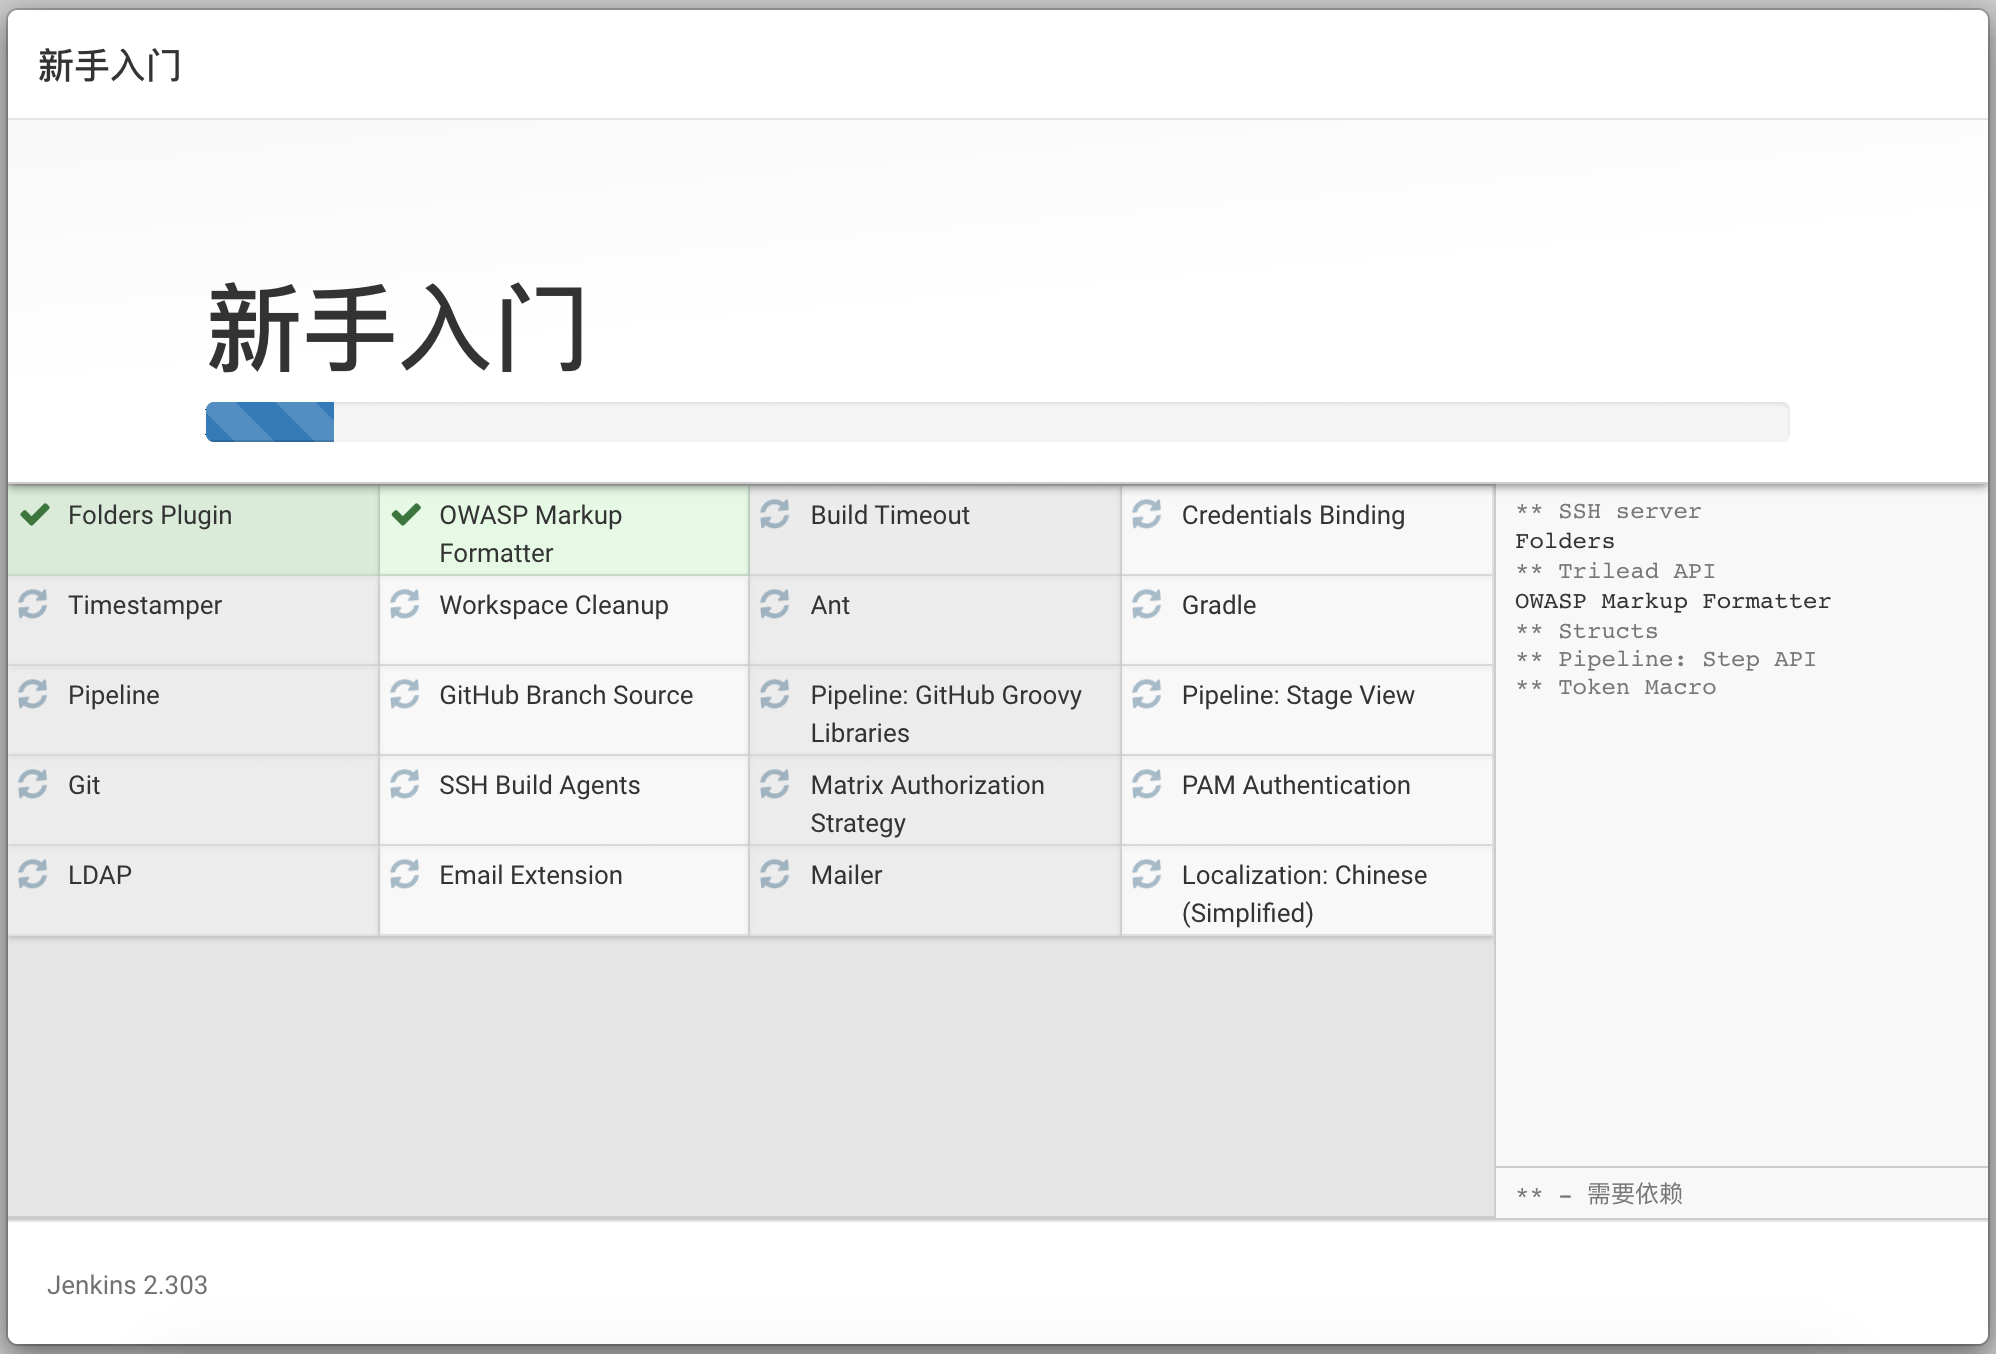Select the Mailer plugin name

847,875
